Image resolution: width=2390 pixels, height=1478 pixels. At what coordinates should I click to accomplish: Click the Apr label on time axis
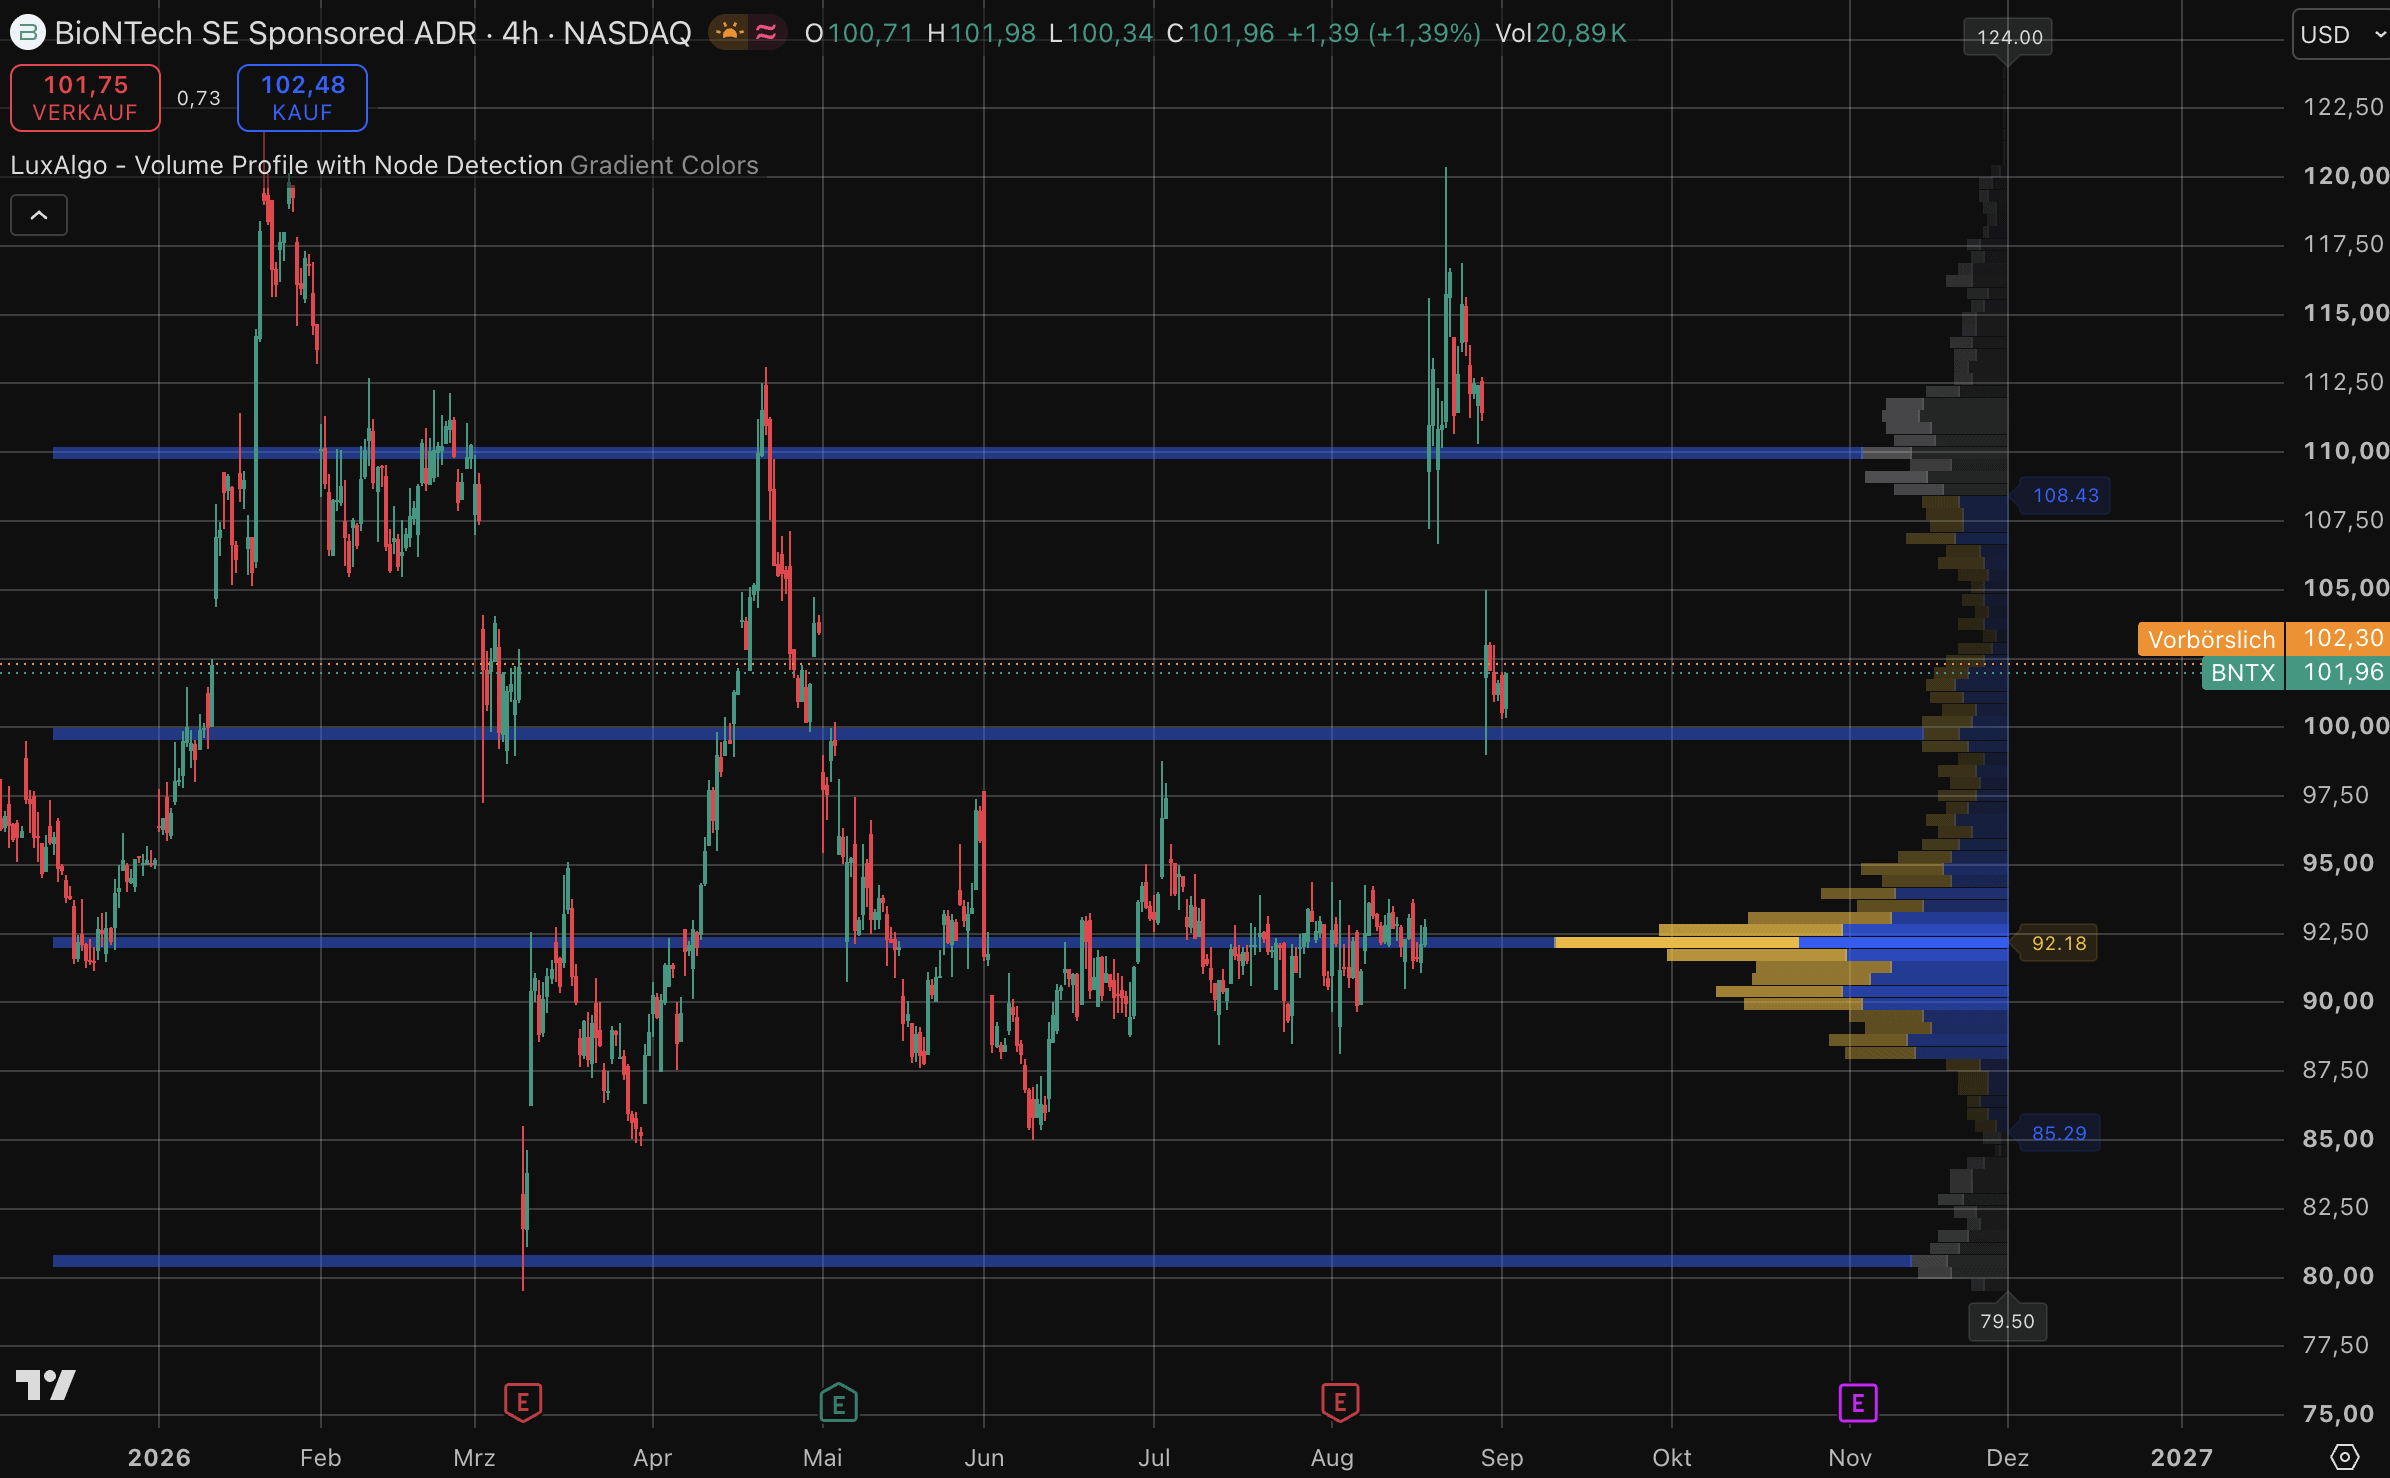click(652, 1457)
